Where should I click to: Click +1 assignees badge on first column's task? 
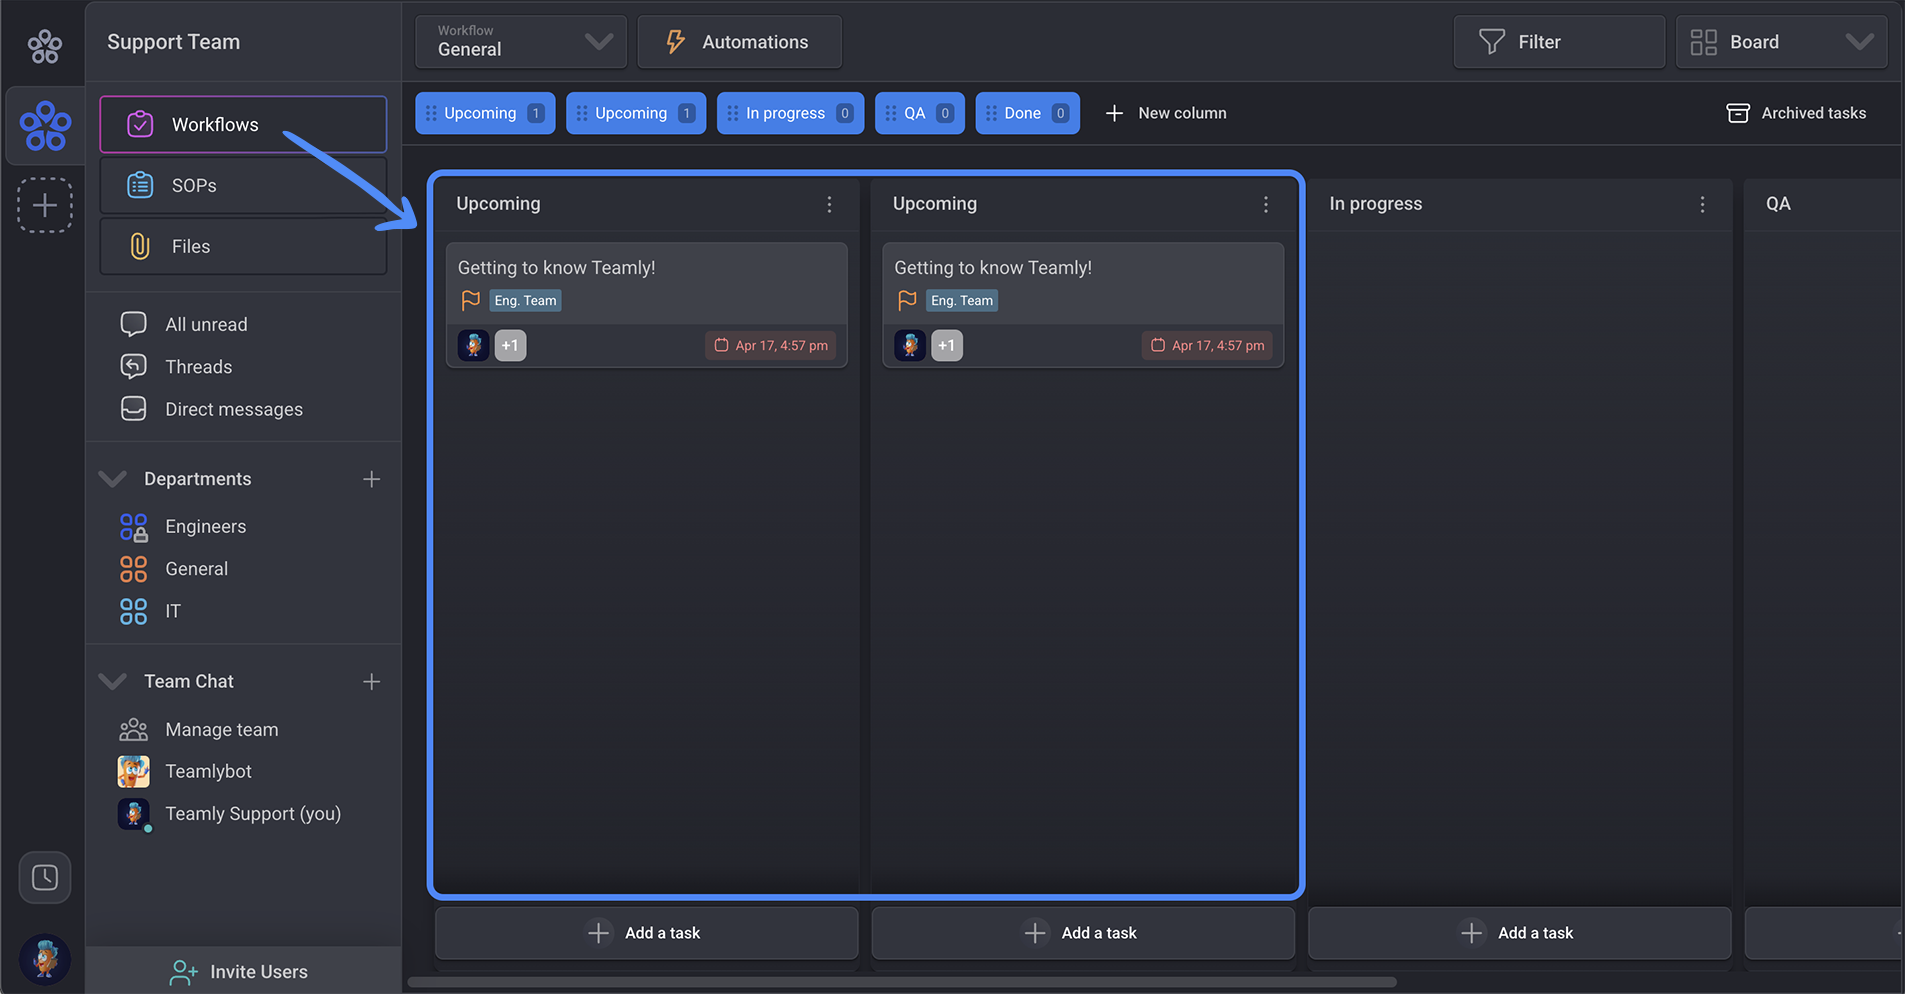tap(510, 345)
